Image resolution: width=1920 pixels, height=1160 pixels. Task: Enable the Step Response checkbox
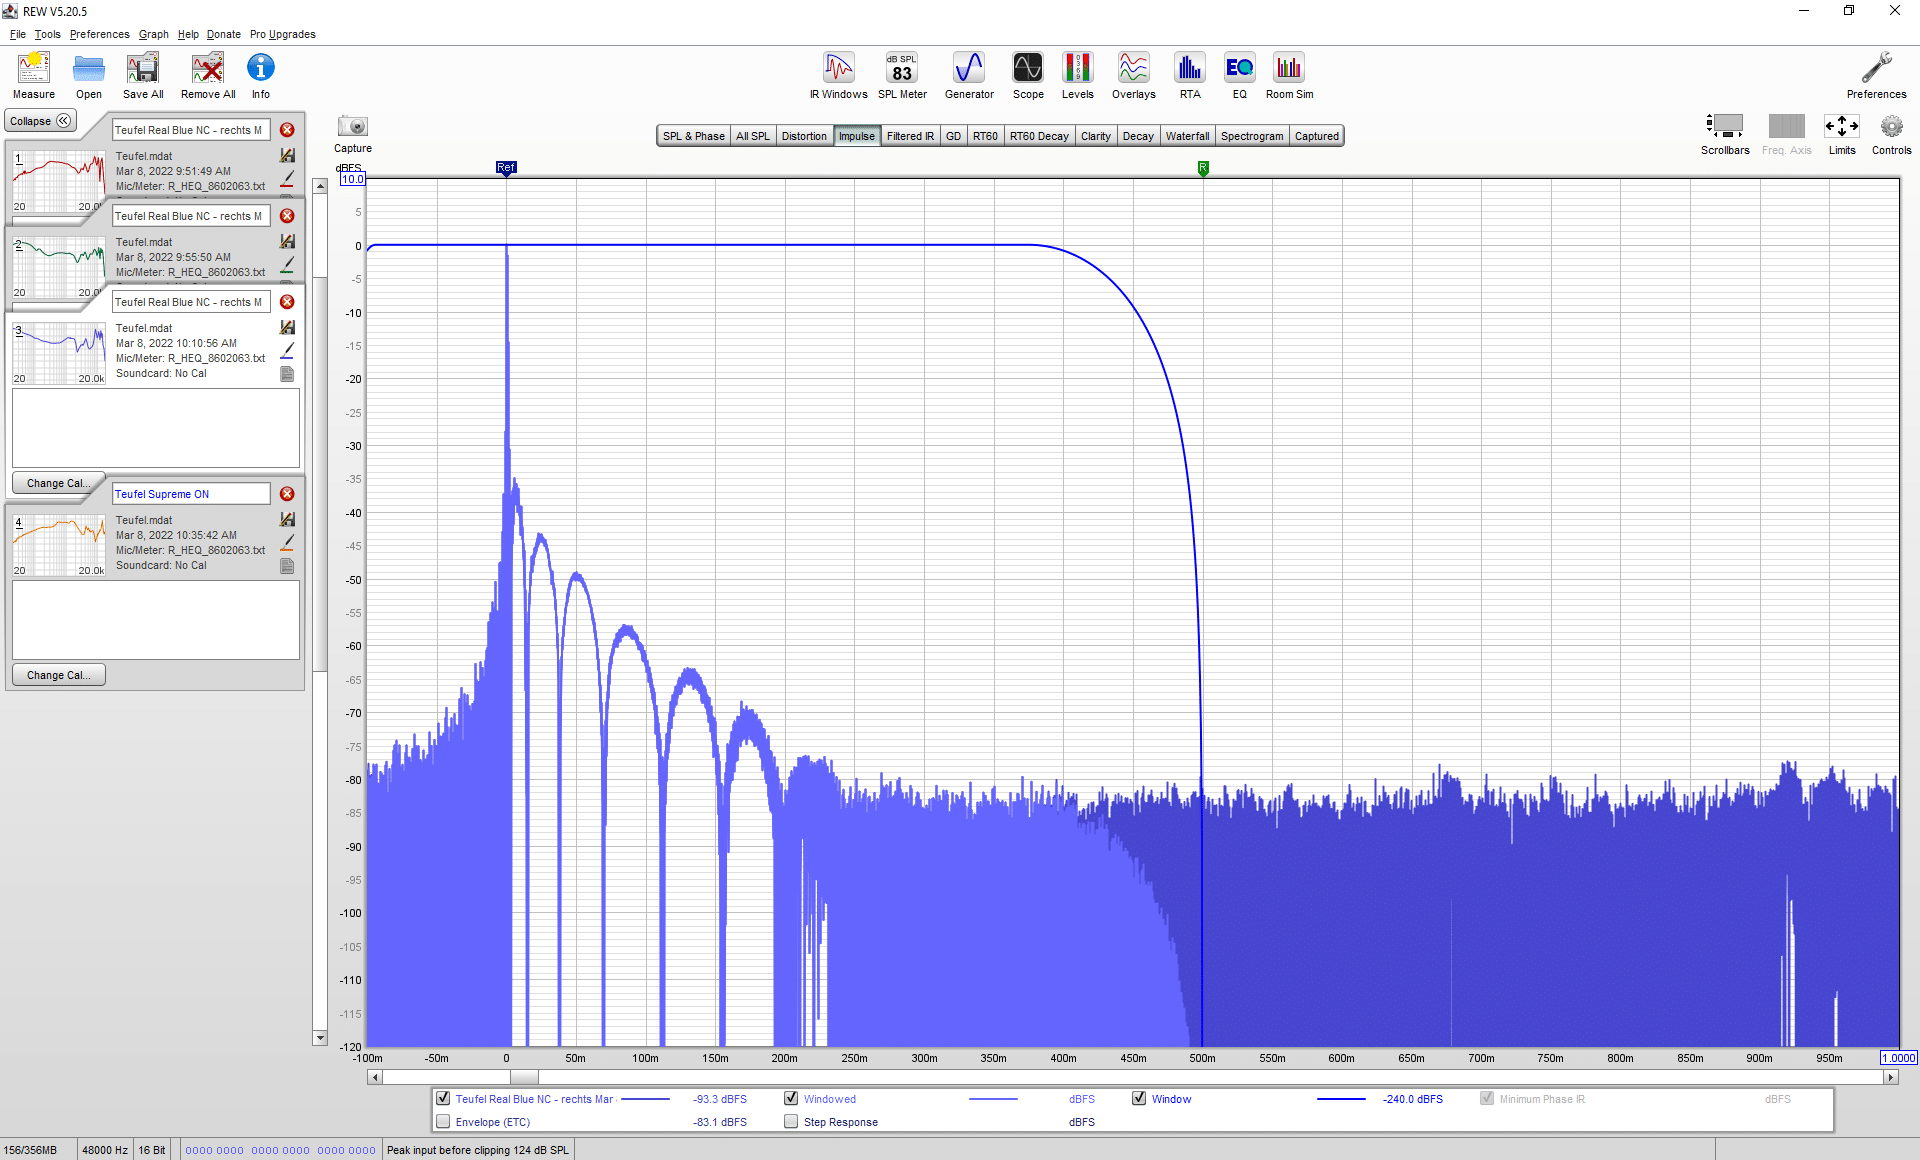click(x=791, y=1121)
